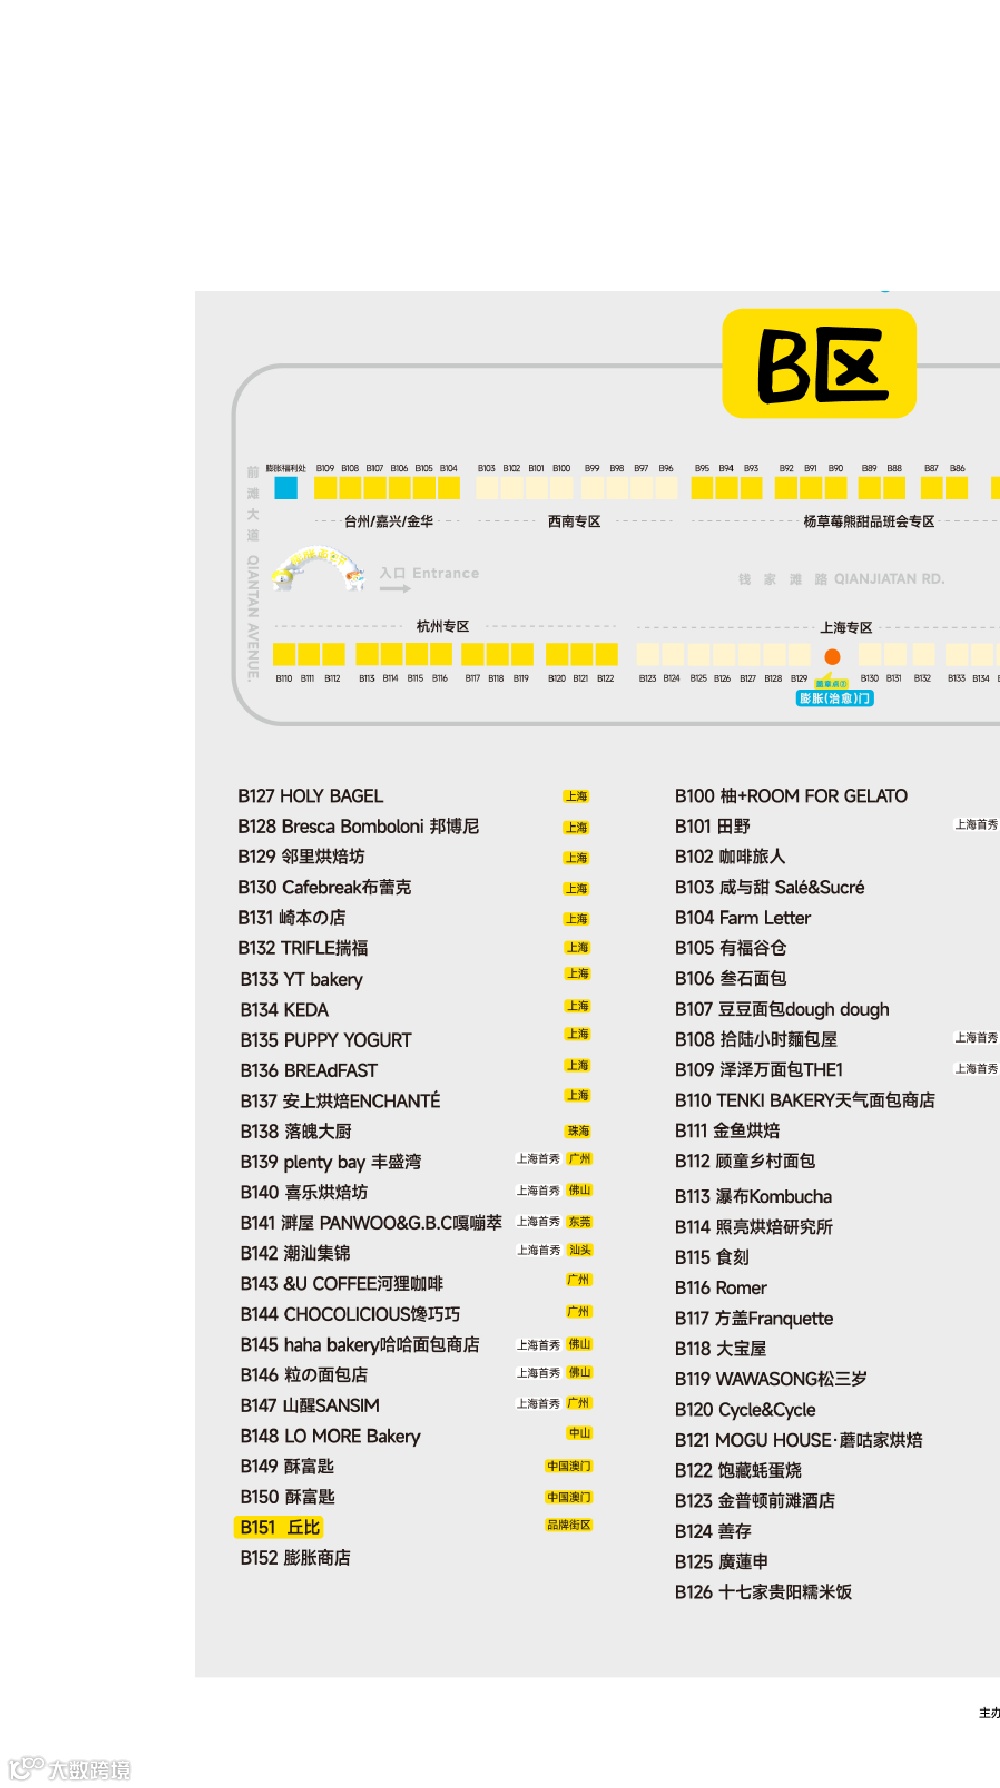Click the B135 PUPPY YOGURT entry
The height and width of the screenshot is (1788, 1000).
click(x=326, y=1040)
